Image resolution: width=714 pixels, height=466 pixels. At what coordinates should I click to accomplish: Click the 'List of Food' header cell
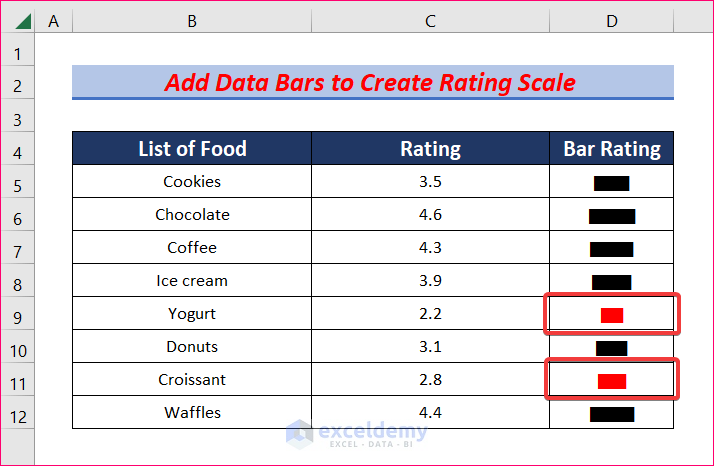coord(192,149)
